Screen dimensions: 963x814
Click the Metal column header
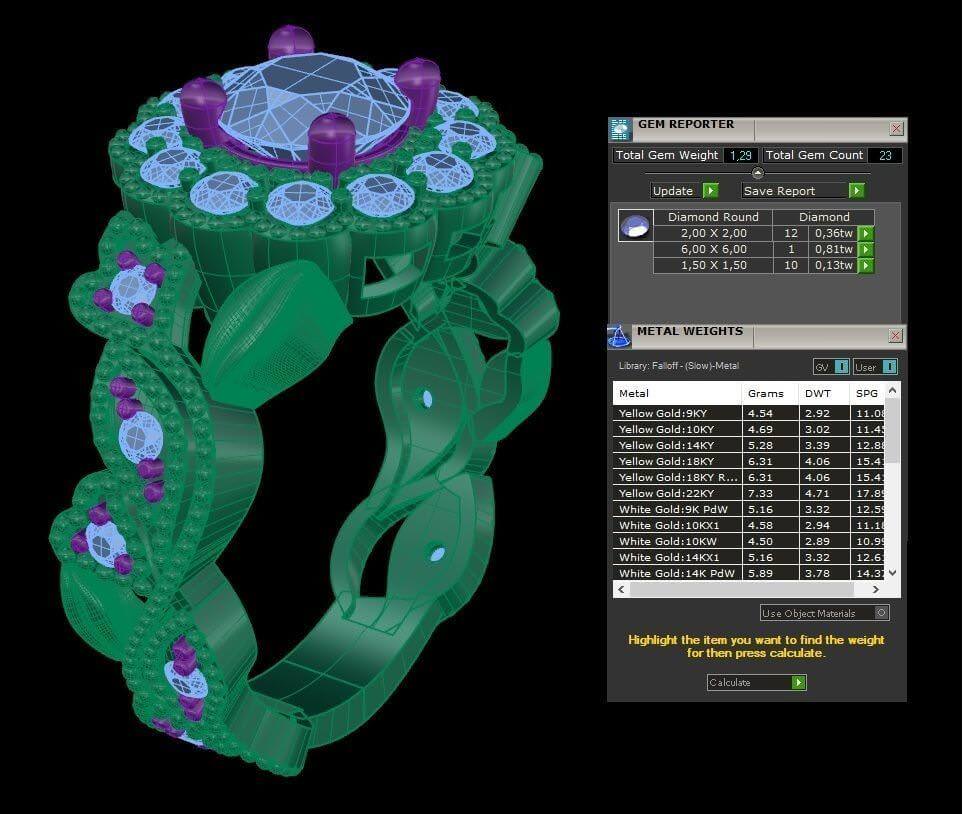pyautogui.click(x=676, y=393)
